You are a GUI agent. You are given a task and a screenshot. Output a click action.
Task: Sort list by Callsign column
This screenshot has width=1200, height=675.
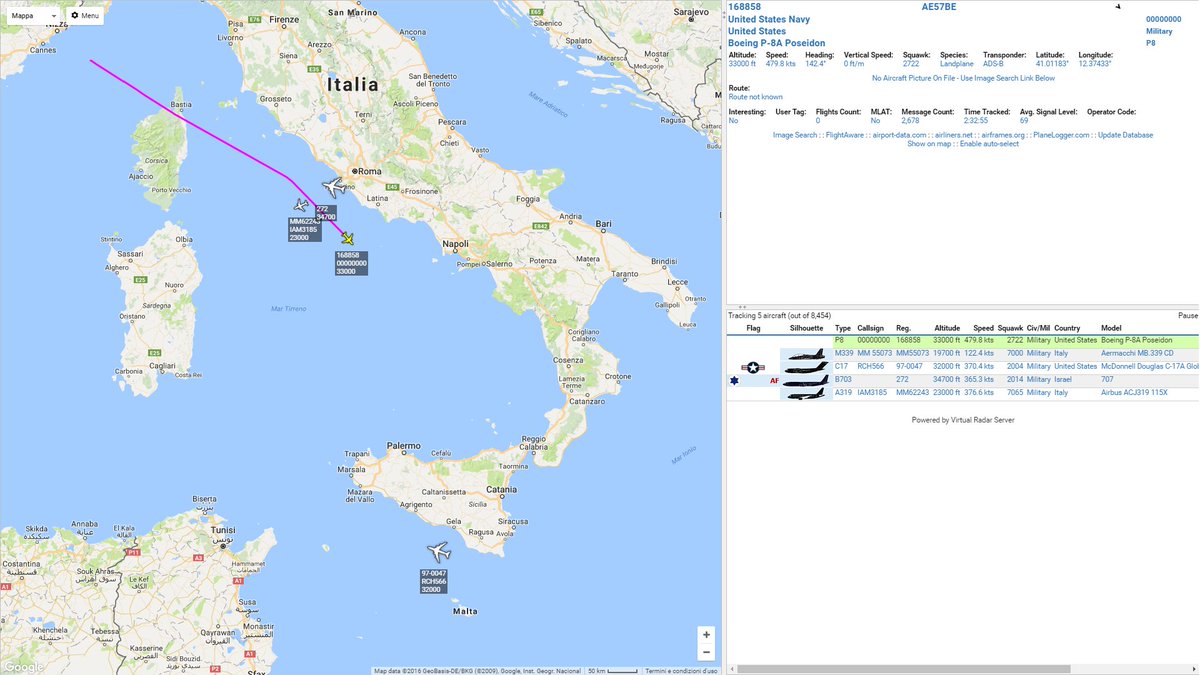pos(871,328)
